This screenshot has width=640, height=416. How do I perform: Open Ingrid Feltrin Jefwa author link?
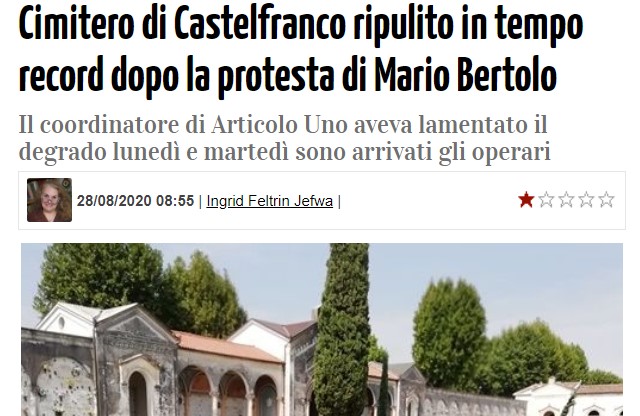[x=269, y=201]
